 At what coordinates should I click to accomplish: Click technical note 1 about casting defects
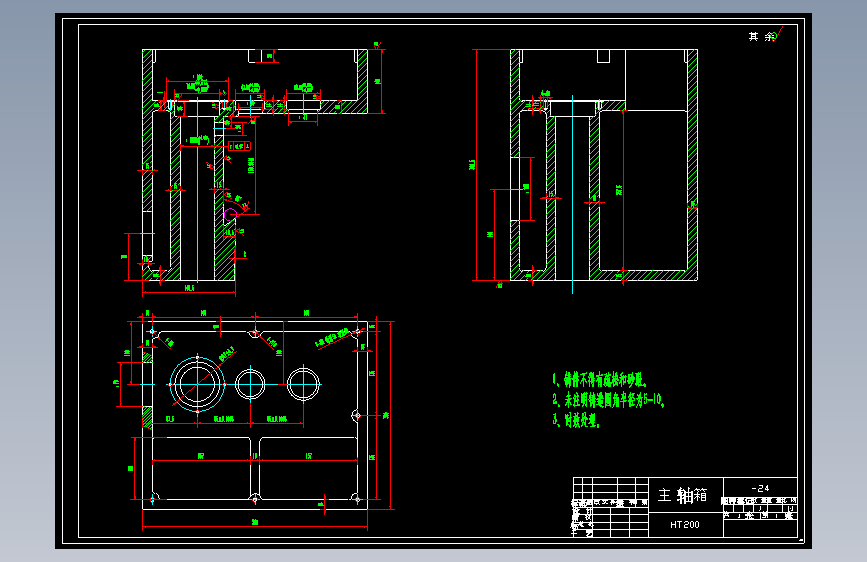click(x=599, y=379)
